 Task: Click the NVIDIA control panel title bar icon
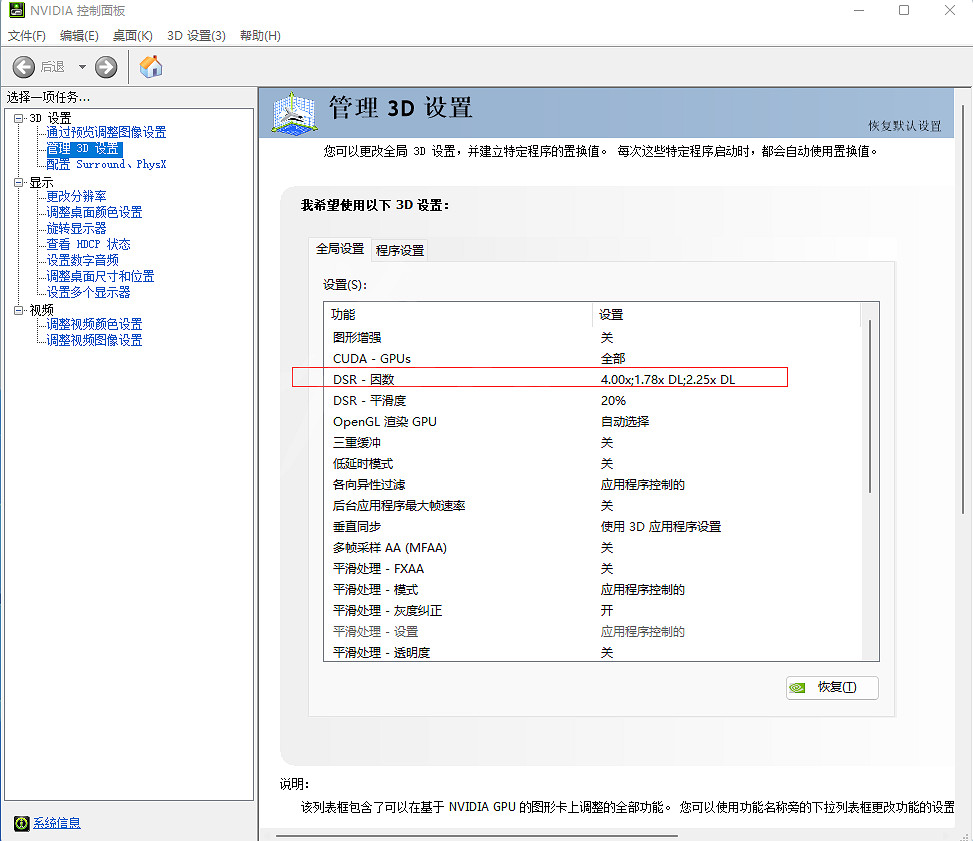pos(16,11)
